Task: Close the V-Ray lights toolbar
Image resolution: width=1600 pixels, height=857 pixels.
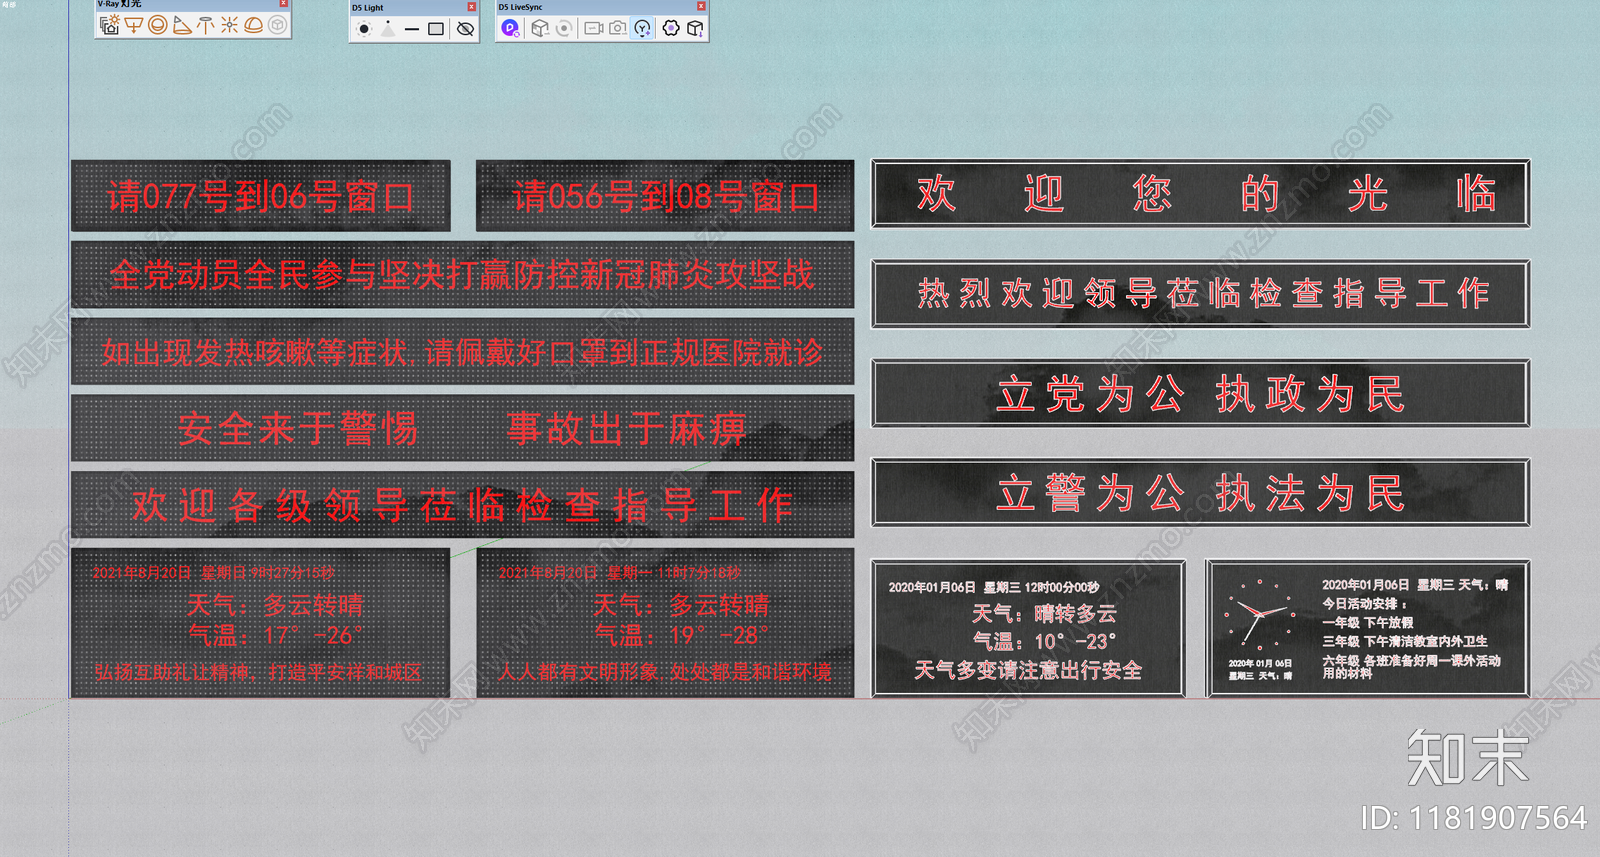Action: [x=283, y=4]
